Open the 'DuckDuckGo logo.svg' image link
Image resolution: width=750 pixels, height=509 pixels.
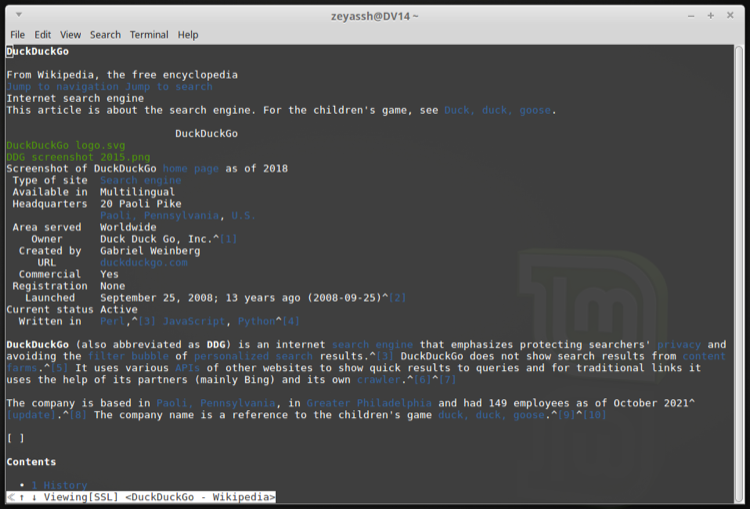(x=66, y=145)
